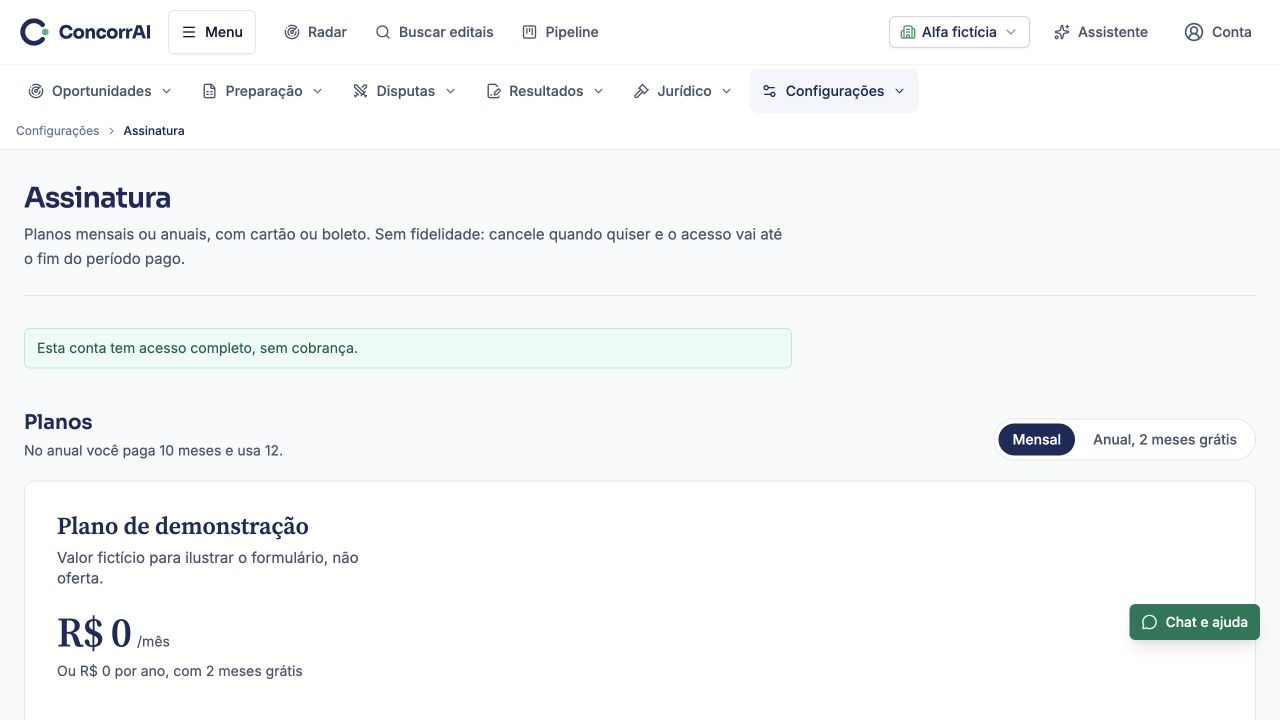Open the Disputas menu label
This screenshot has width=1280, height=720.
406,91
